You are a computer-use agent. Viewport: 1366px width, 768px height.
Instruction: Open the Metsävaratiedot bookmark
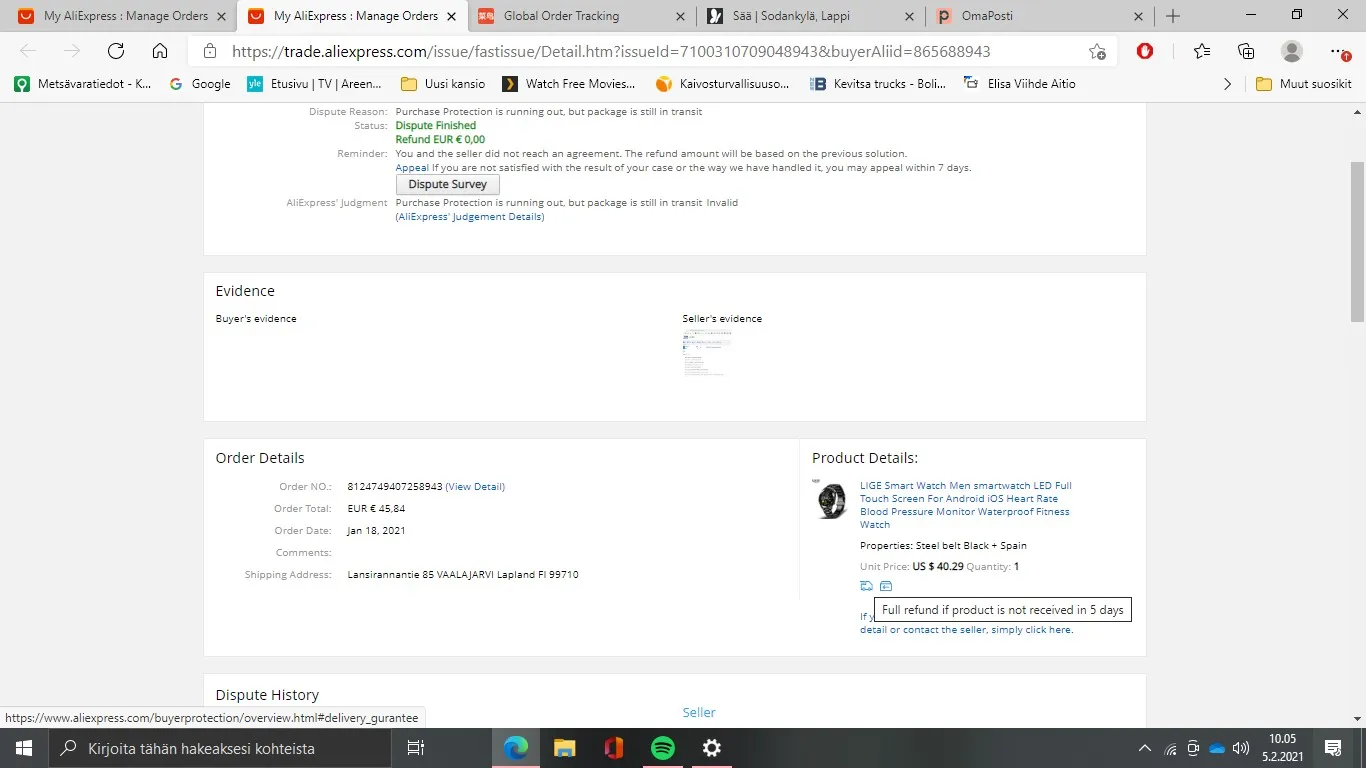[83, 84]
